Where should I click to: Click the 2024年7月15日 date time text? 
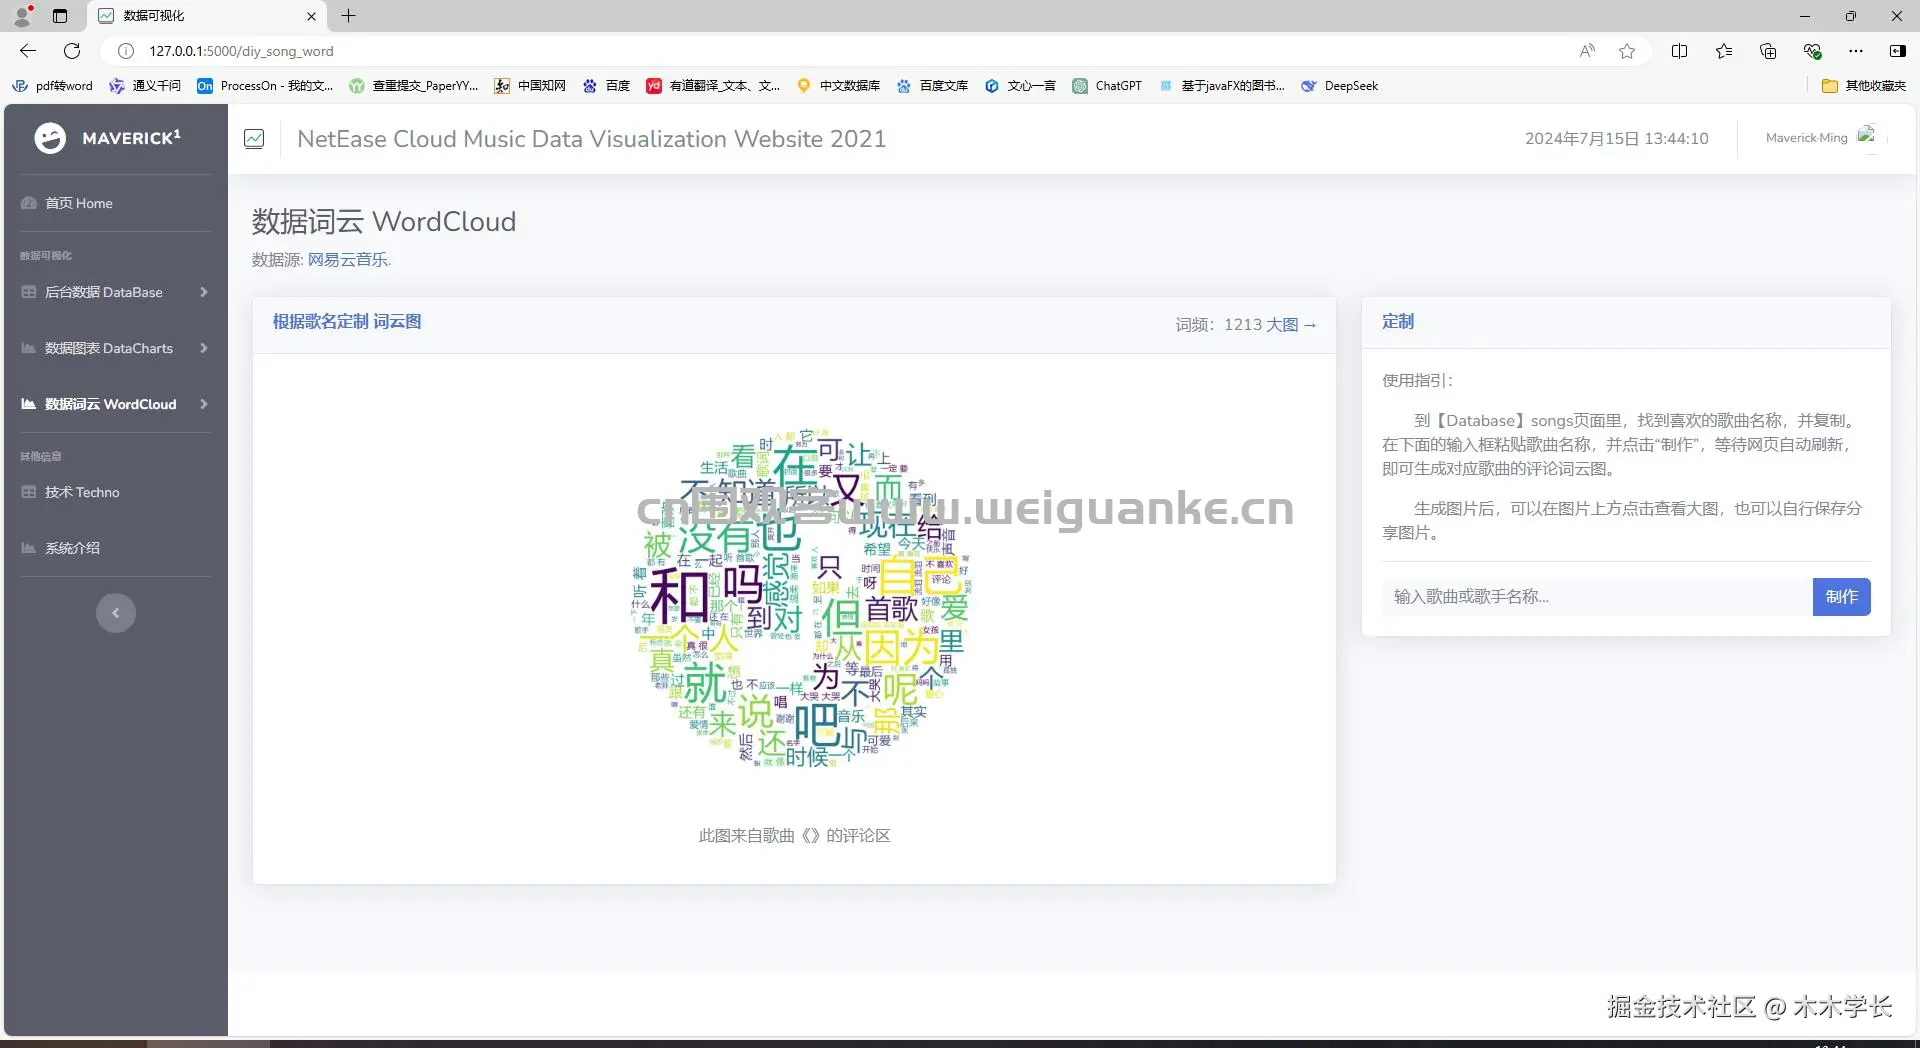pyautogui.click(x=1616, y=139)
